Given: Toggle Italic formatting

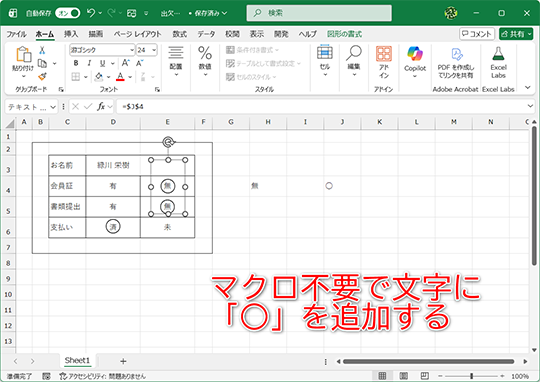Looking at the screenshot, I should pos(89,63).
